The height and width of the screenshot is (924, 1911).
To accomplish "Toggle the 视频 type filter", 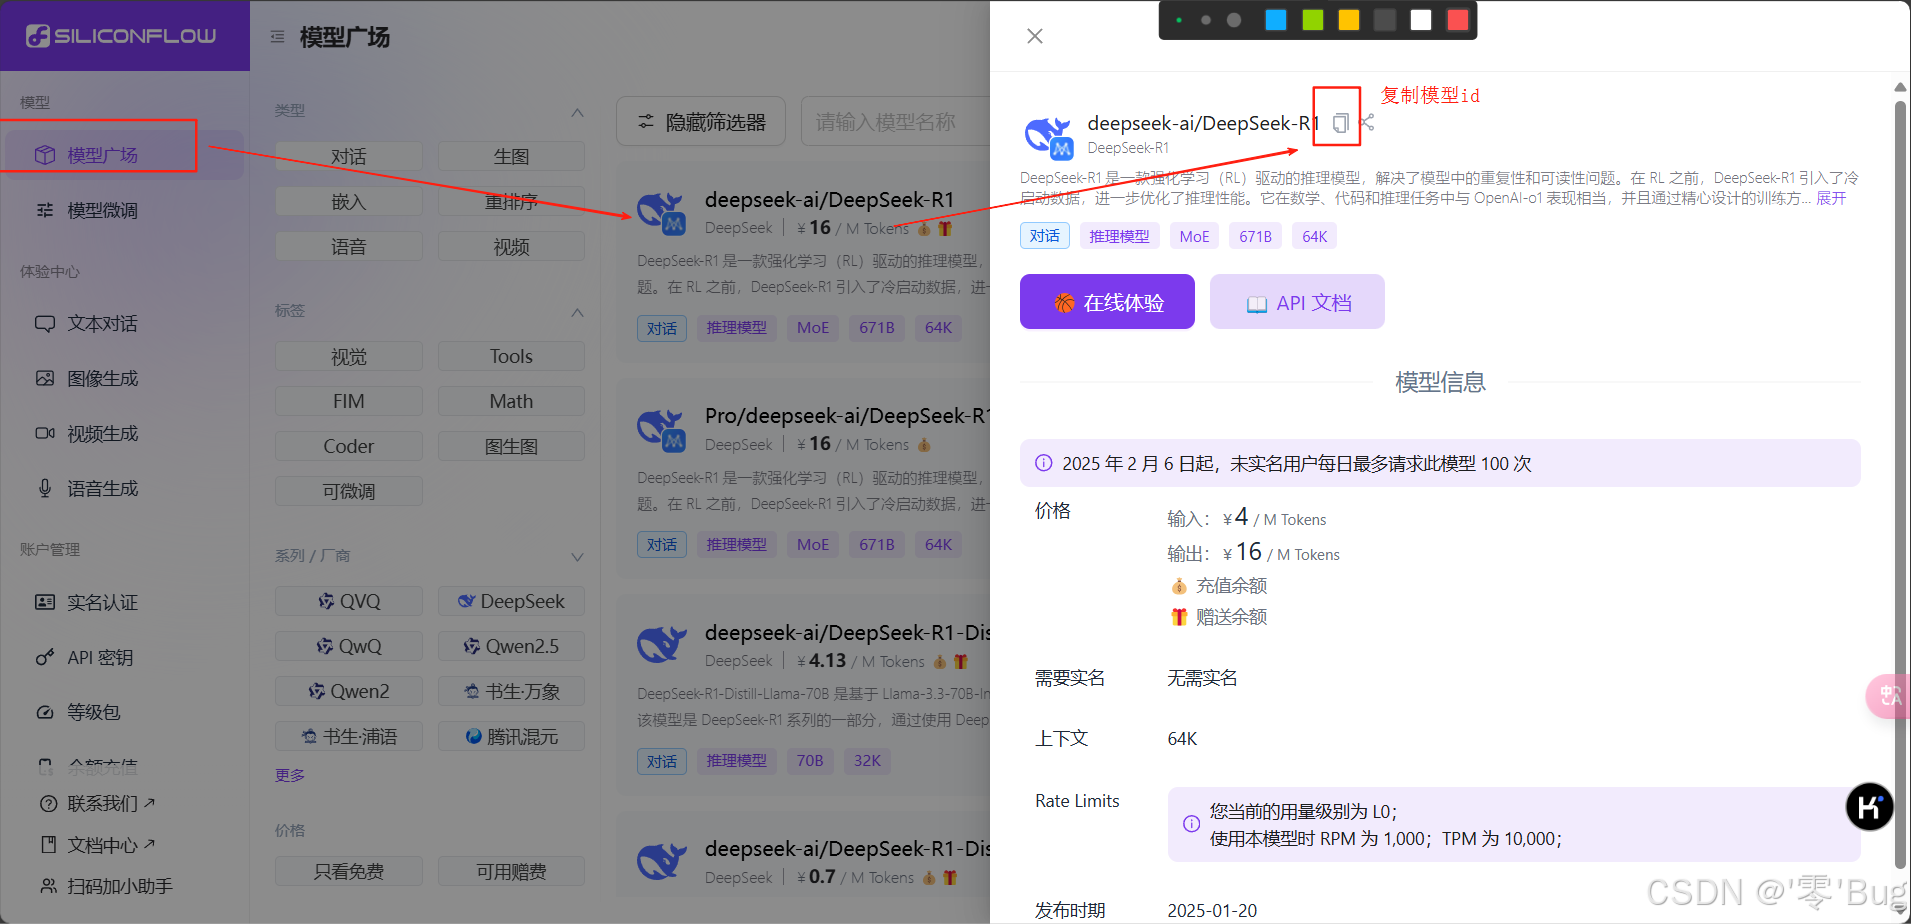I will pos(511,247).
